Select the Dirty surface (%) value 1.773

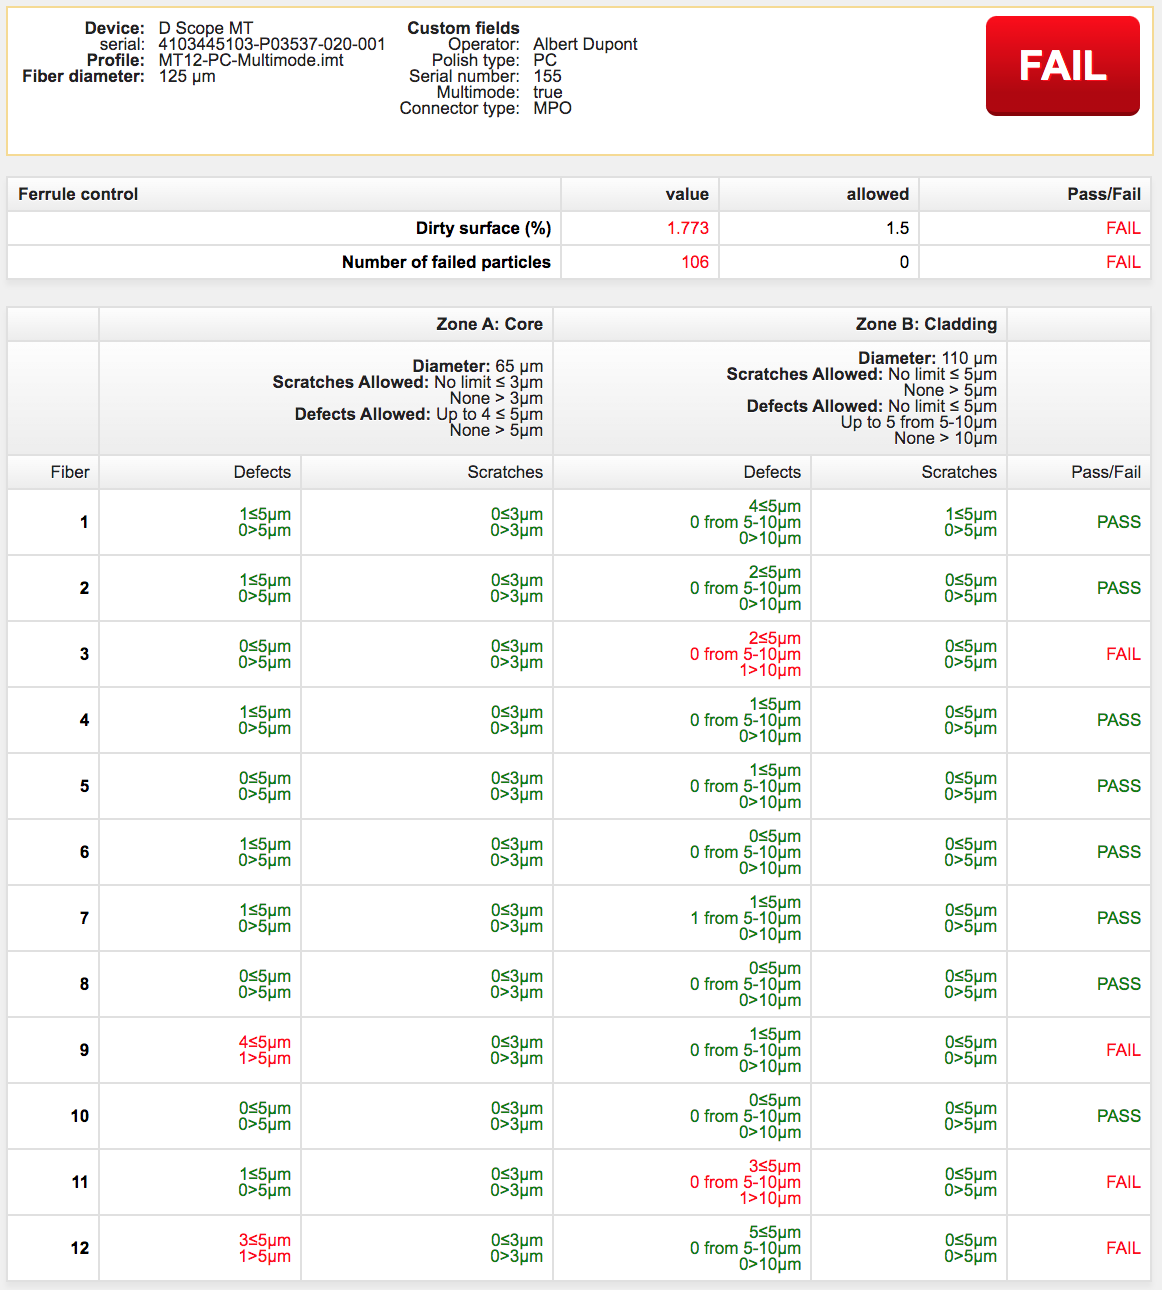point(688,228)
